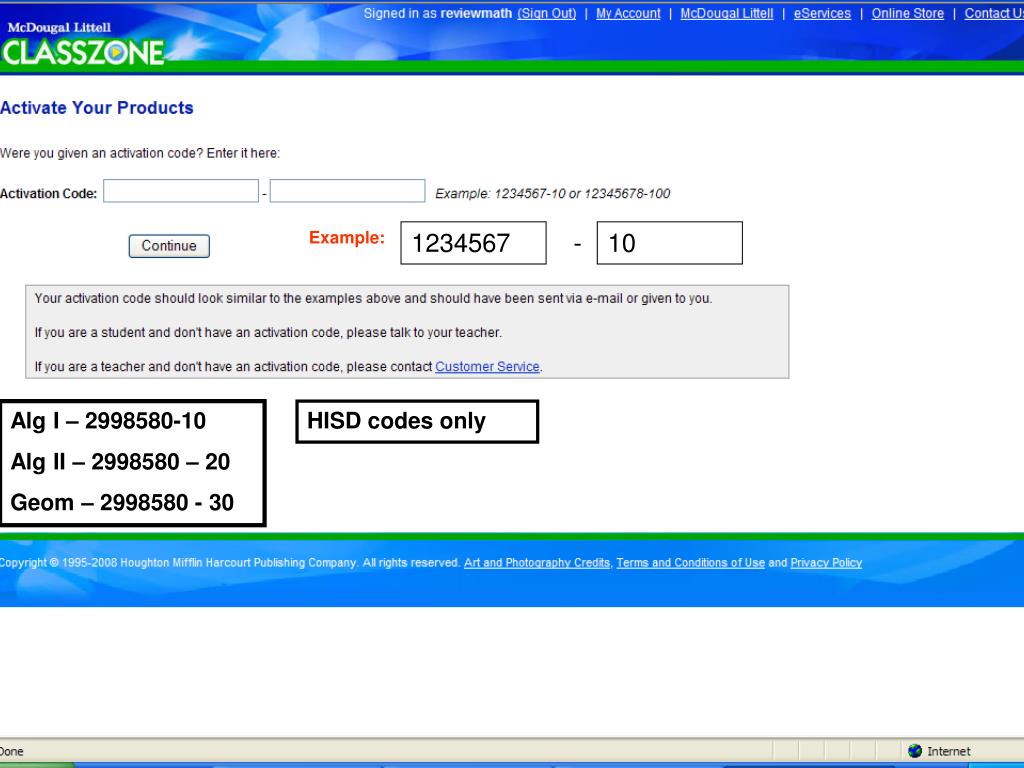Click the 'Done' status bar text
The height and width of the screenshot is (768, 1024).
[12, 752]
